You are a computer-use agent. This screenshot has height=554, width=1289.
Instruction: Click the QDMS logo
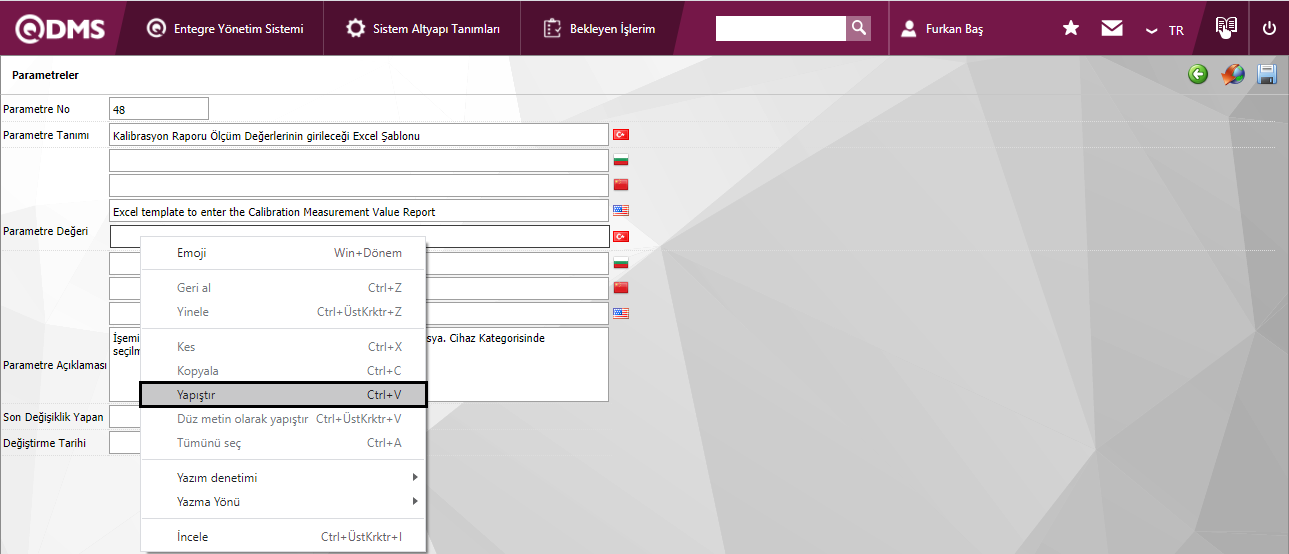tap(60, 29)
